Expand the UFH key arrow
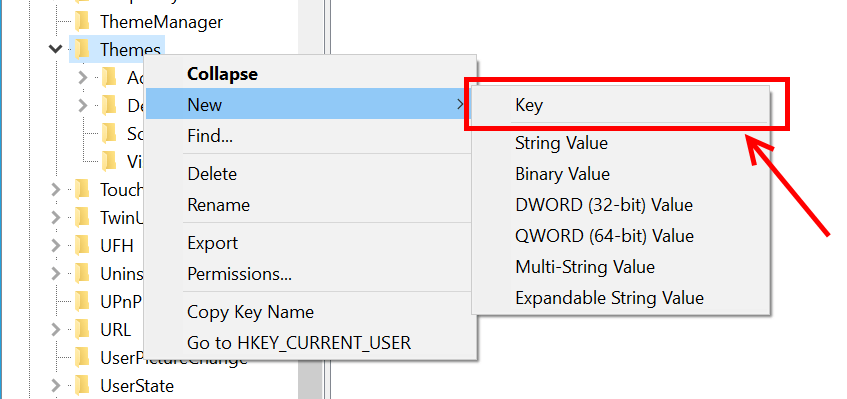 55,245
